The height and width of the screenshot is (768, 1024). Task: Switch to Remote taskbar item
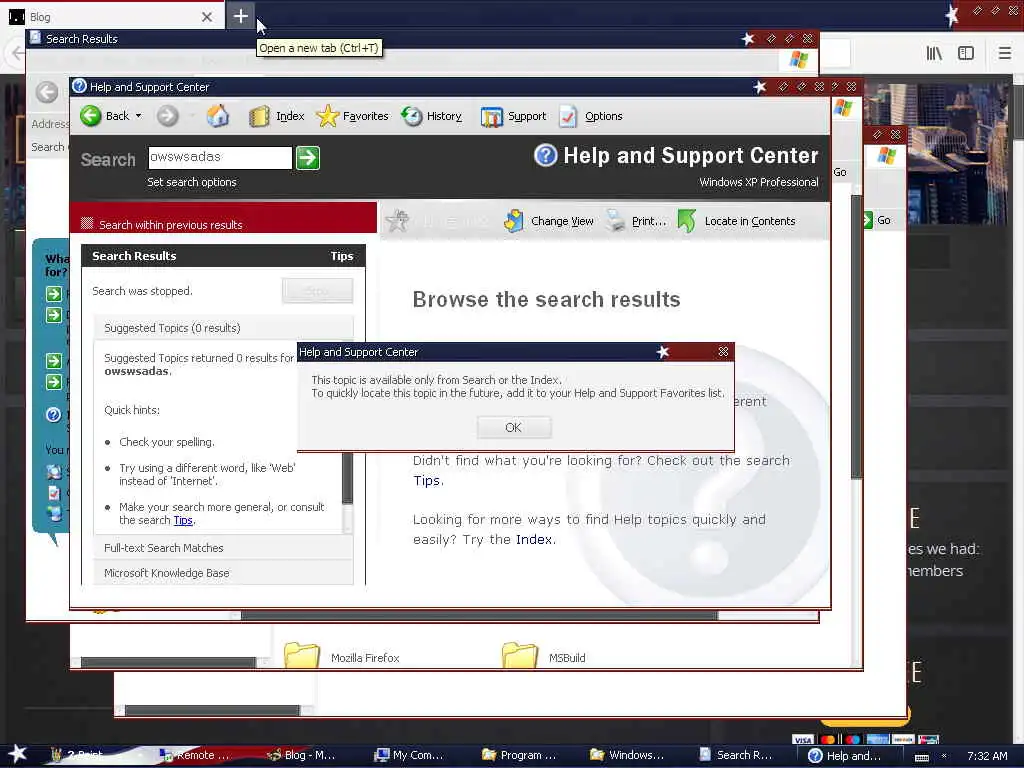pos(195,755)
